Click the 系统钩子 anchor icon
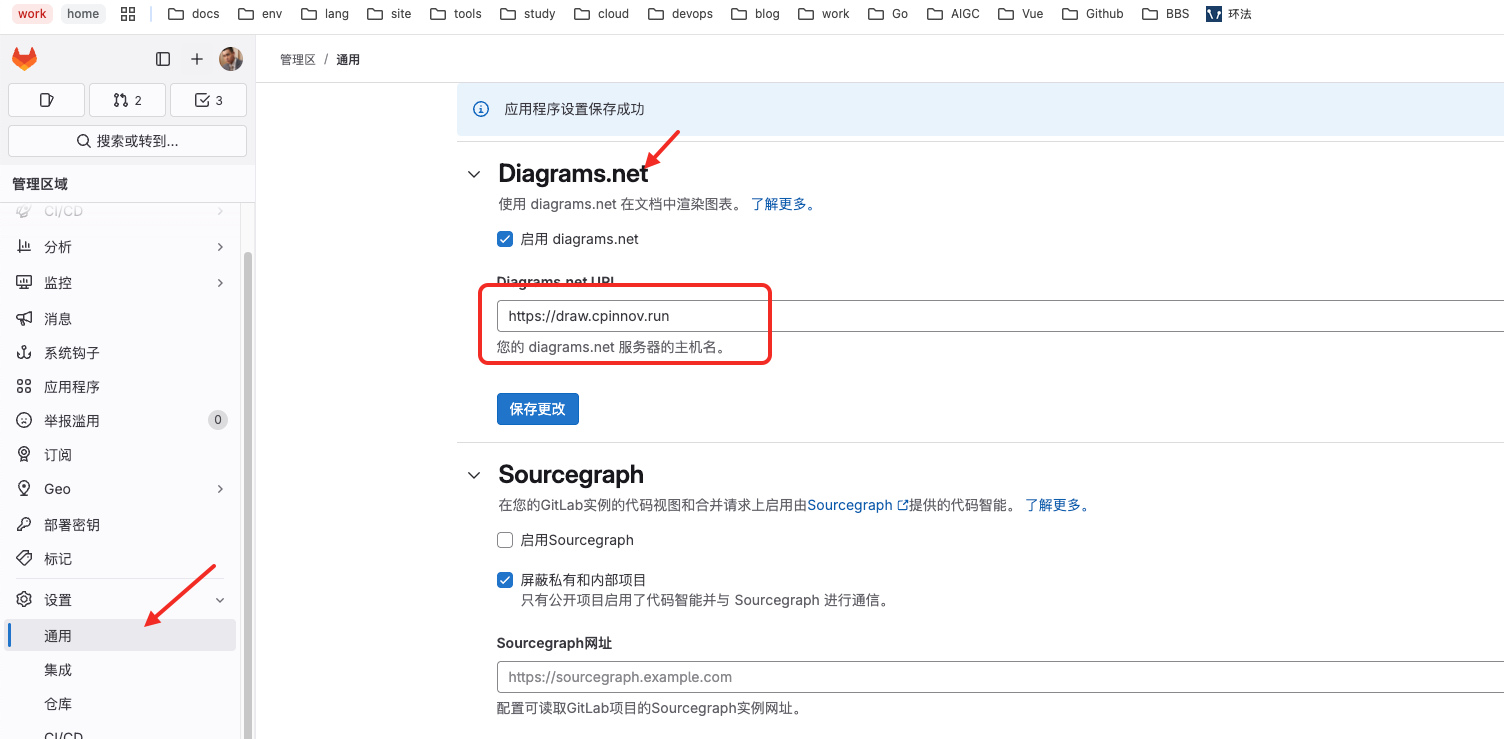Screen dimensions: 1504x739 [24, 353]
